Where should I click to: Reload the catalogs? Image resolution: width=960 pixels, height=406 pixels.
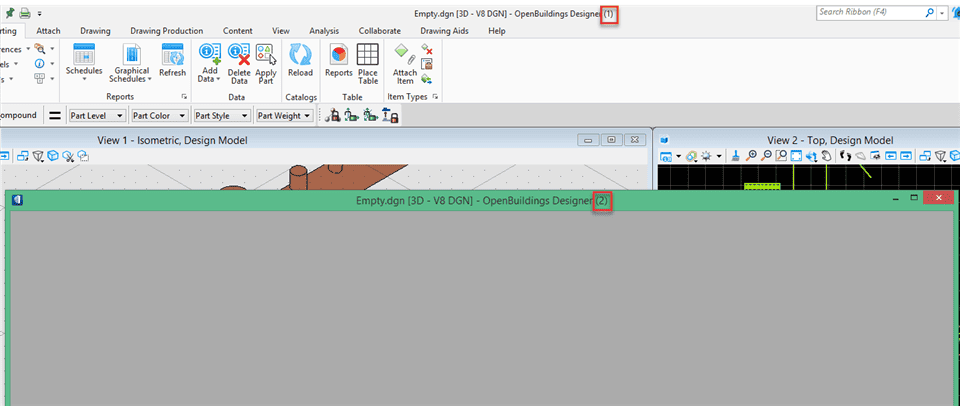coord(301,61)
